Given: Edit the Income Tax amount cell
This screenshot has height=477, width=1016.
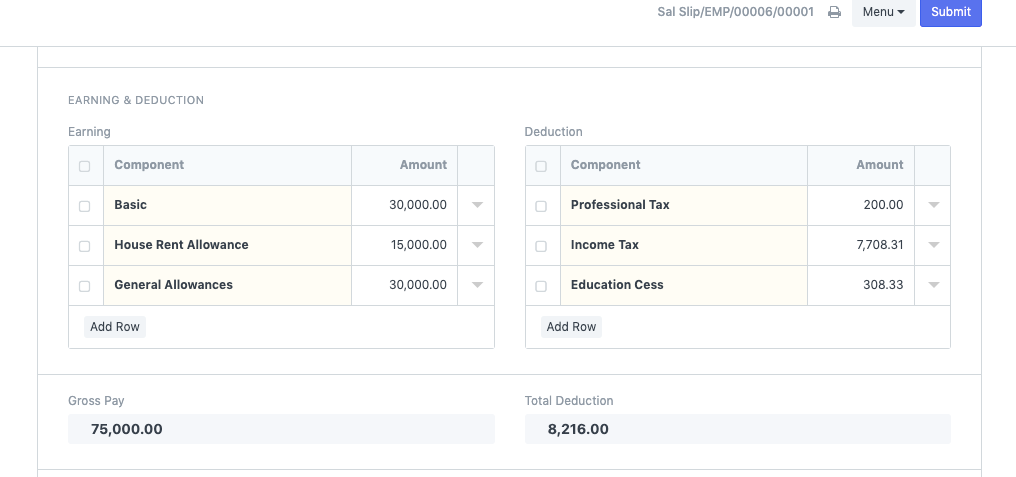Looking at the screenshot, I should coord(860,245).
